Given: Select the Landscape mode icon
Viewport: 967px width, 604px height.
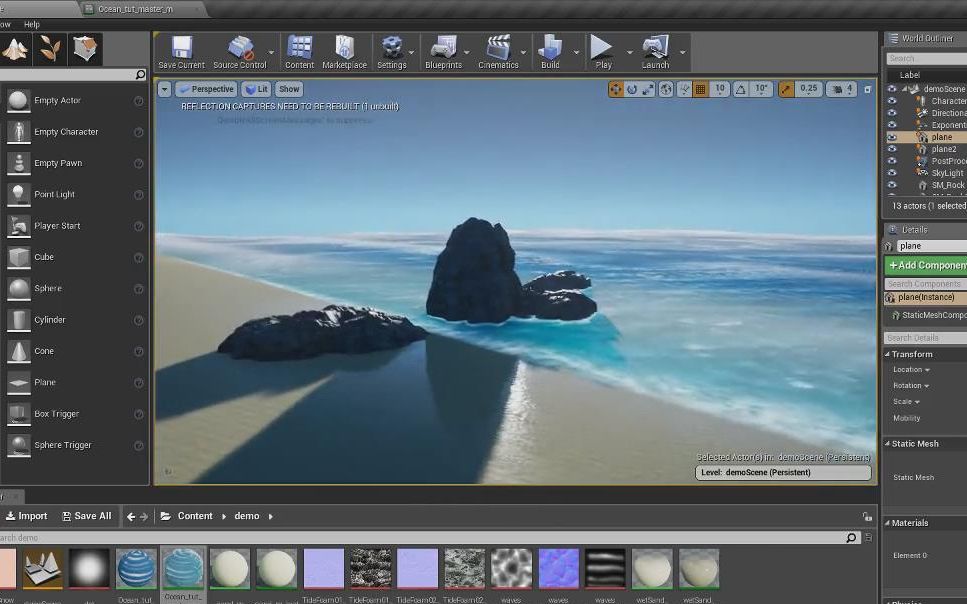Looking at the screenshot, I should (x=16, y=48).
